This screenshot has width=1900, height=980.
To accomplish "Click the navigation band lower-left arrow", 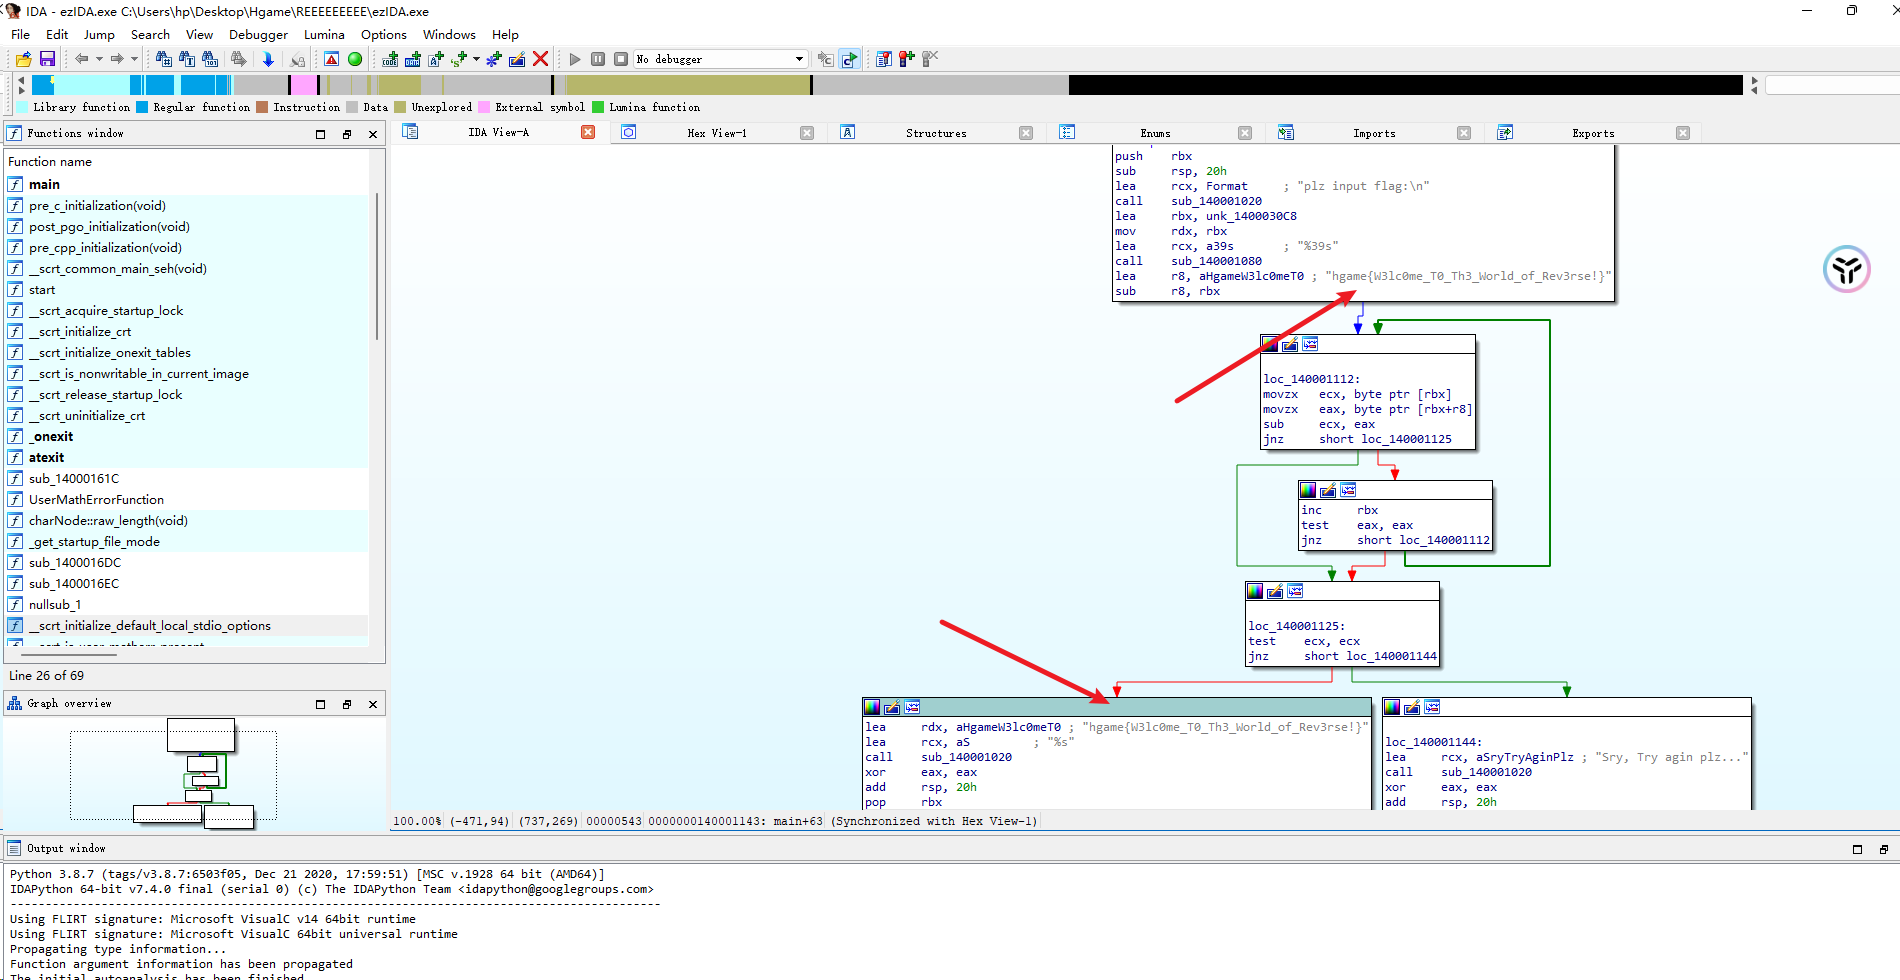I will 22,91.
